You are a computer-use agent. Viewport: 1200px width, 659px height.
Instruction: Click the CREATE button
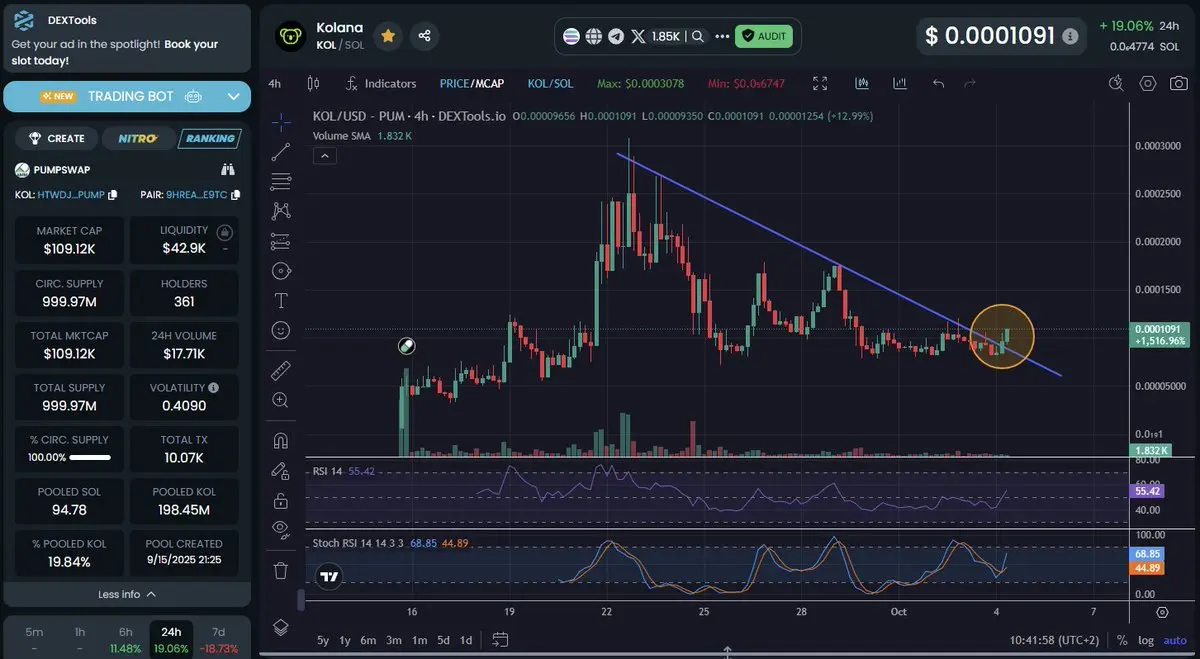(57, 138)
